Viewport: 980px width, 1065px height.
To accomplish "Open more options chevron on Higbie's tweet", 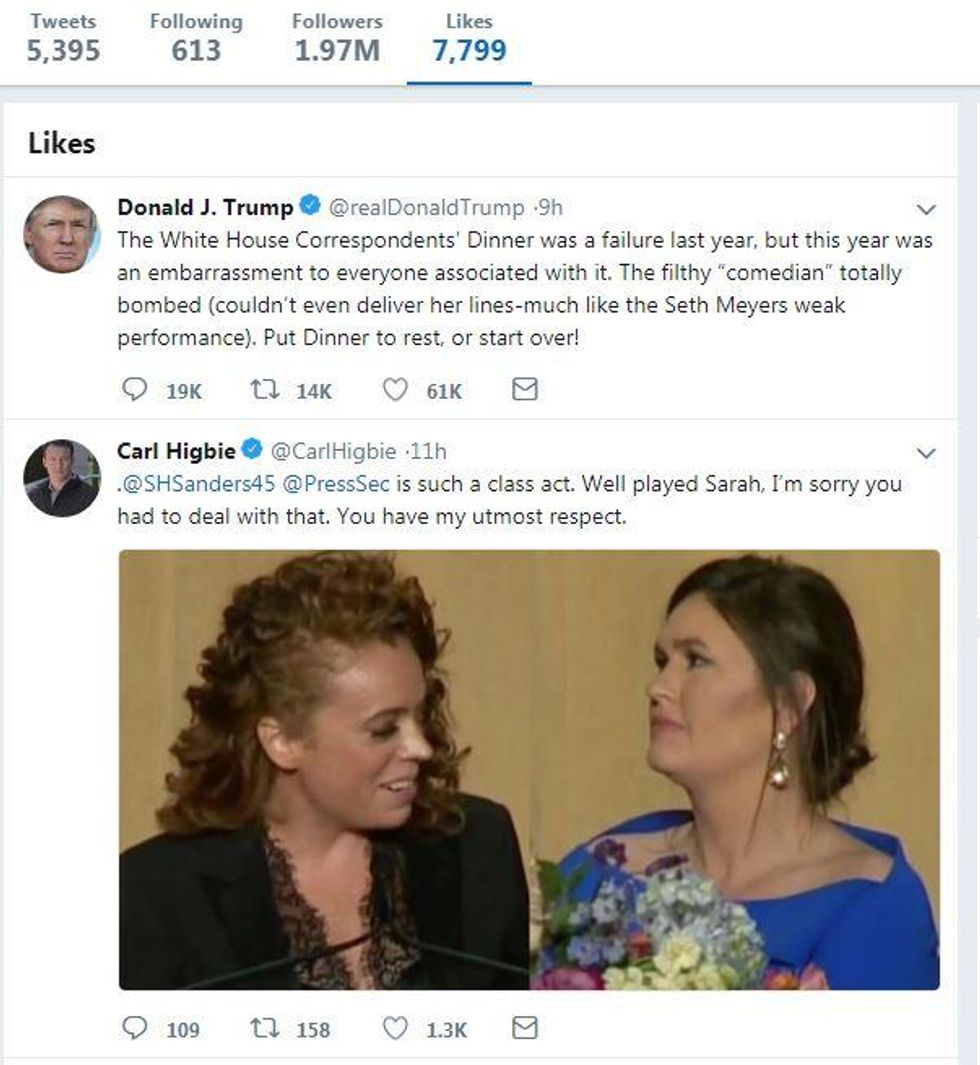I will 927,453.
